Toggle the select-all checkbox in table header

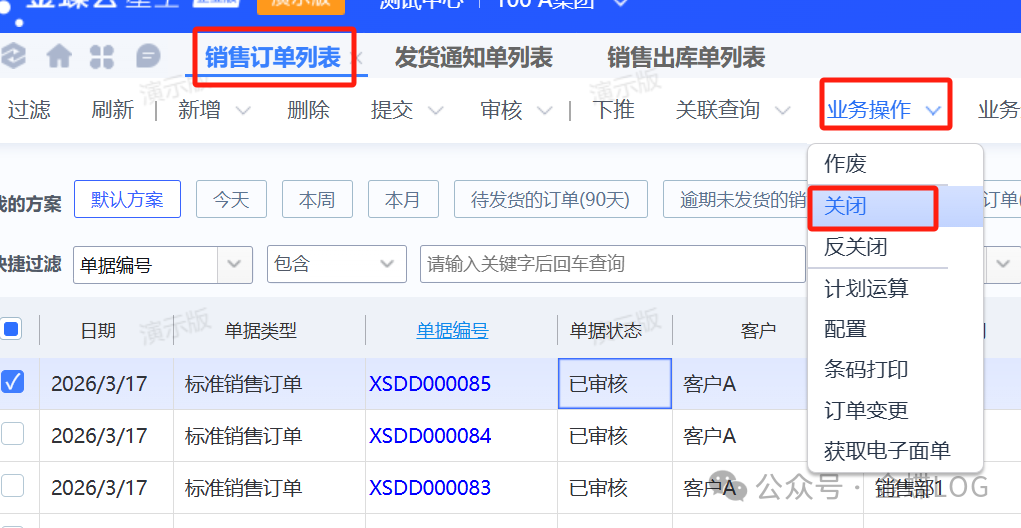(12, 329)
